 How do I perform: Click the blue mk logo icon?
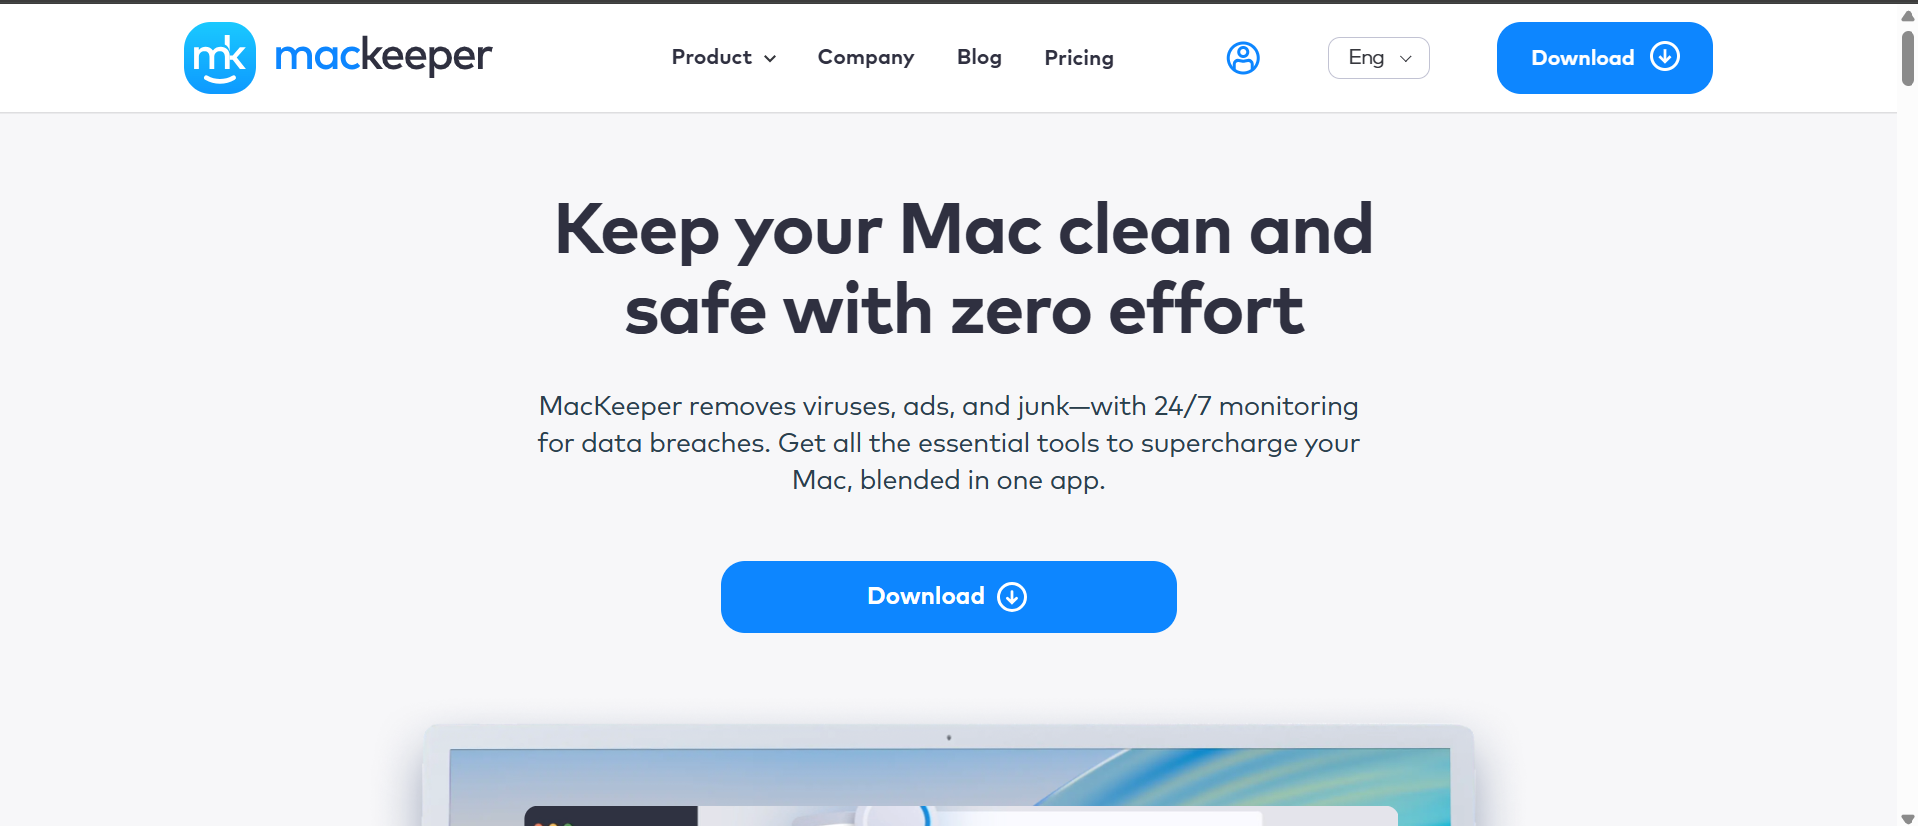(x=220, y=58)
